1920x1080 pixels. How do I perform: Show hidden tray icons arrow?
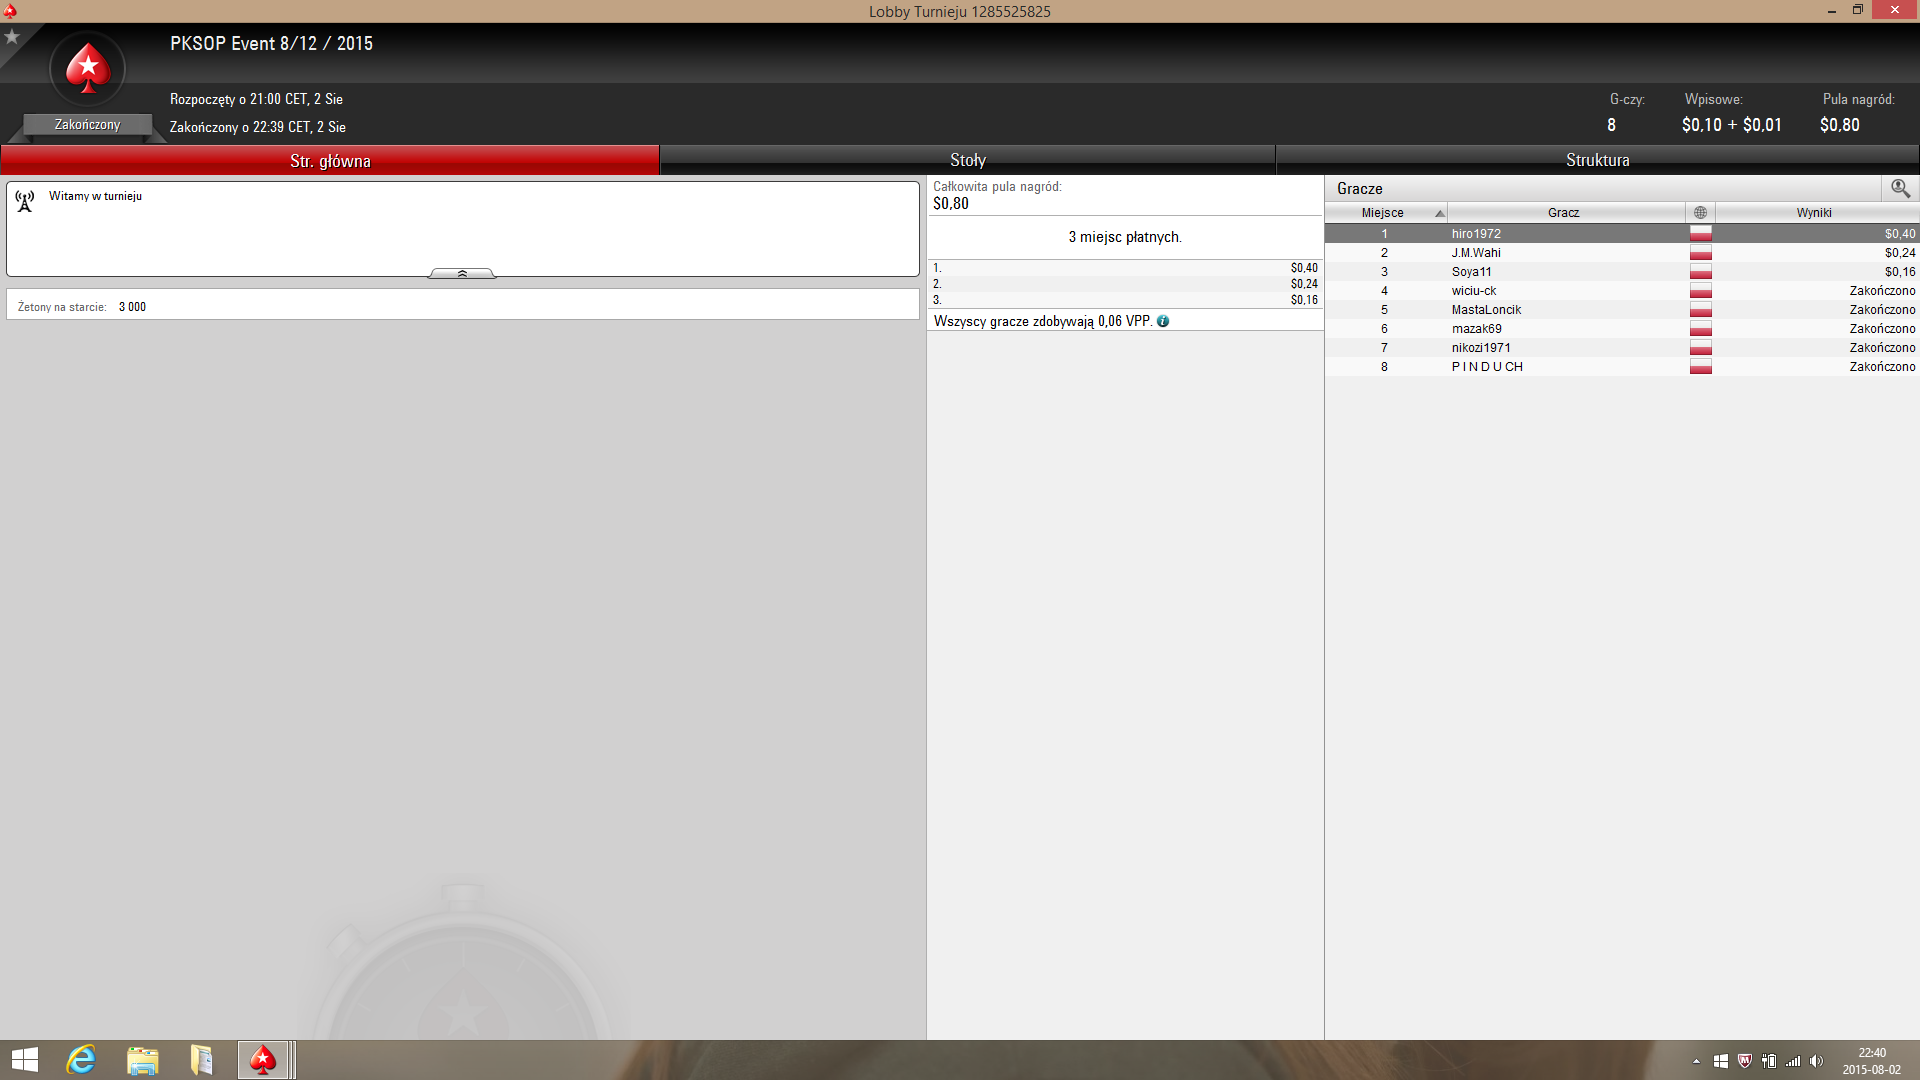tap(1696, 1061)
